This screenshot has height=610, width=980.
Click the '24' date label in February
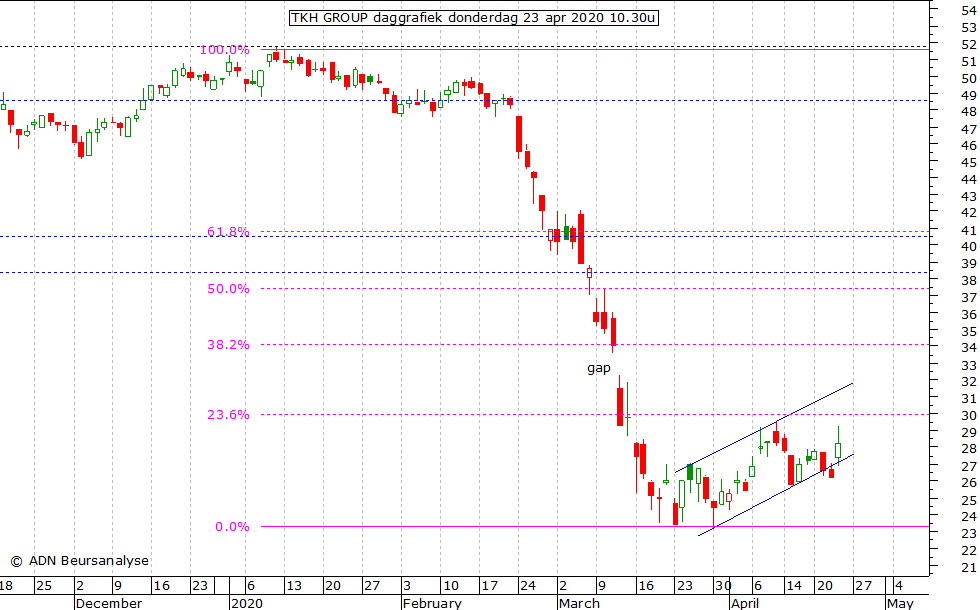(x=528, y=586)
